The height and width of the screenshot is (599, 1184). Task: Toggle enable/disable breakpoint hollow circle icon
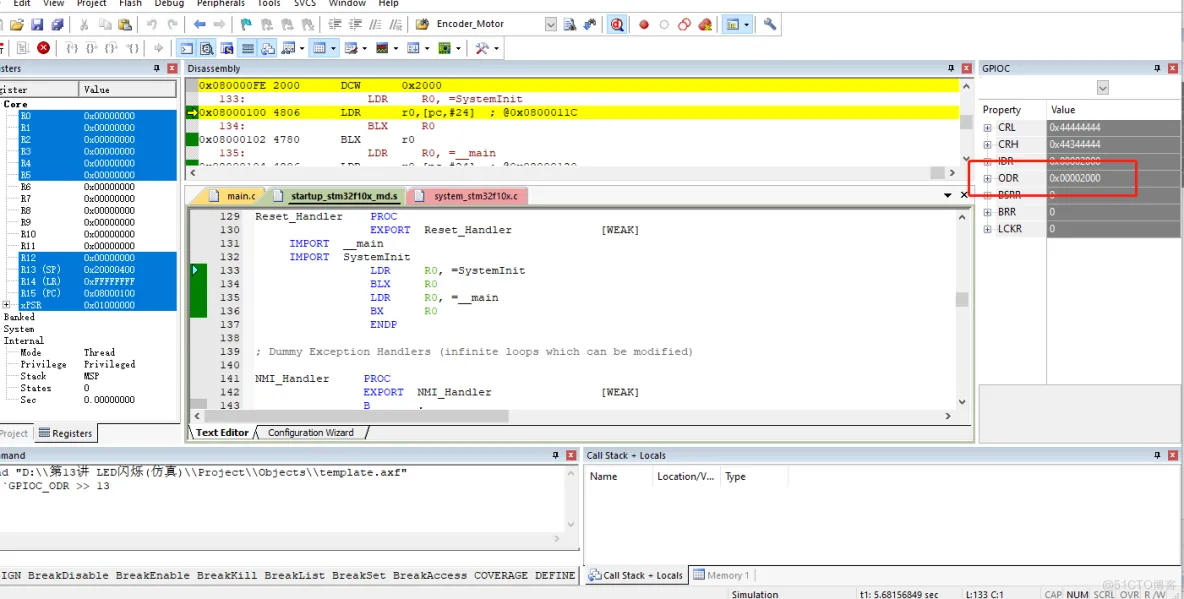(x=664, y=24)
